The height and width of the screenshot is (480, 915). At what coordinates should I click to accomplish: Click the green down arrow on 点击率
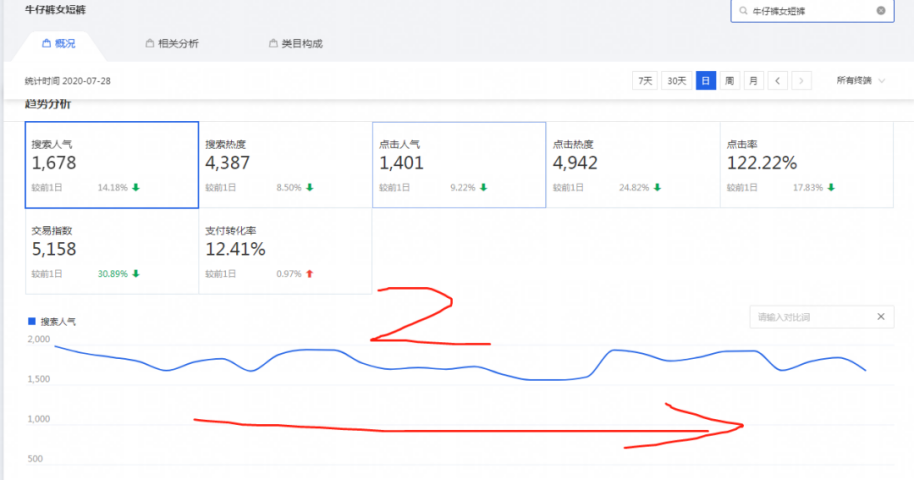(831, 187)
